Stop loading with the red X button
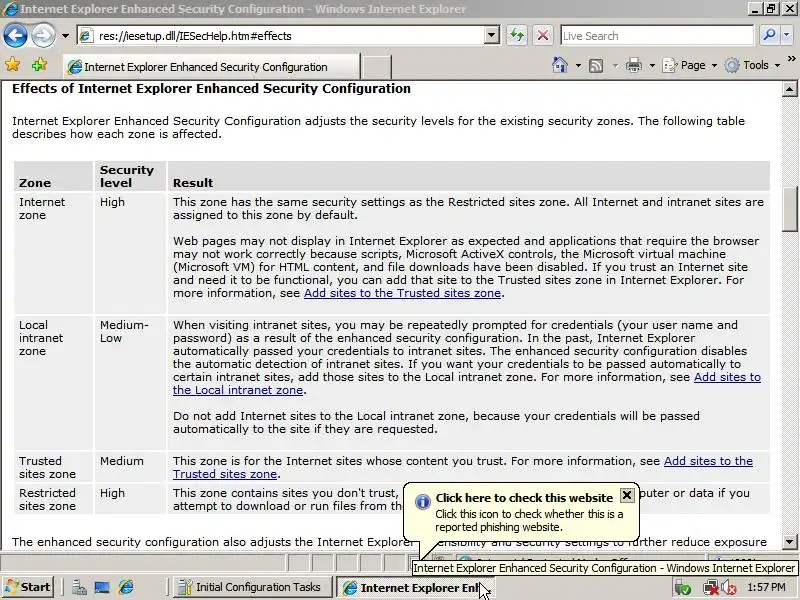 click(x=543, y=36)
